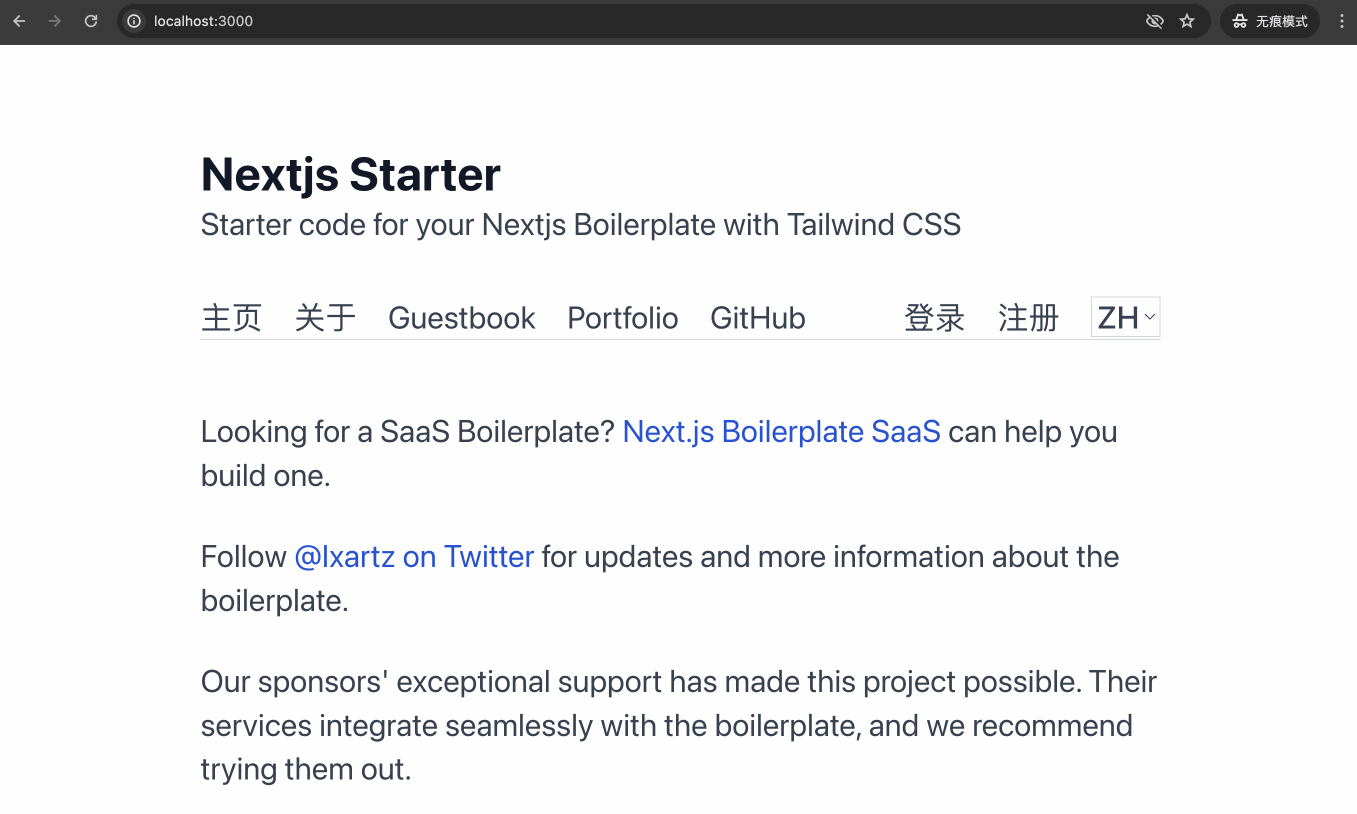1357x814 pixels.
Task: Go to the Guestbook page
Action: pos(462,318)
